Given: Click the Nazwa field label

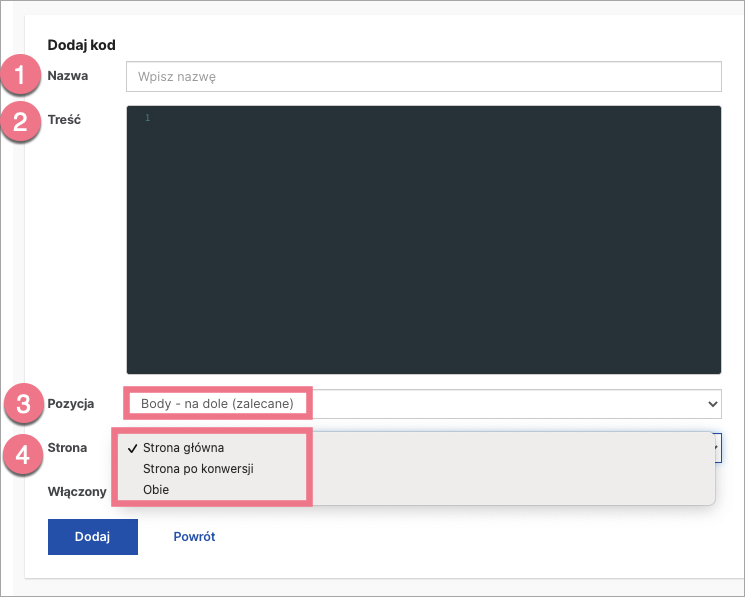Looking at the screenshot, I should point(68,76).
